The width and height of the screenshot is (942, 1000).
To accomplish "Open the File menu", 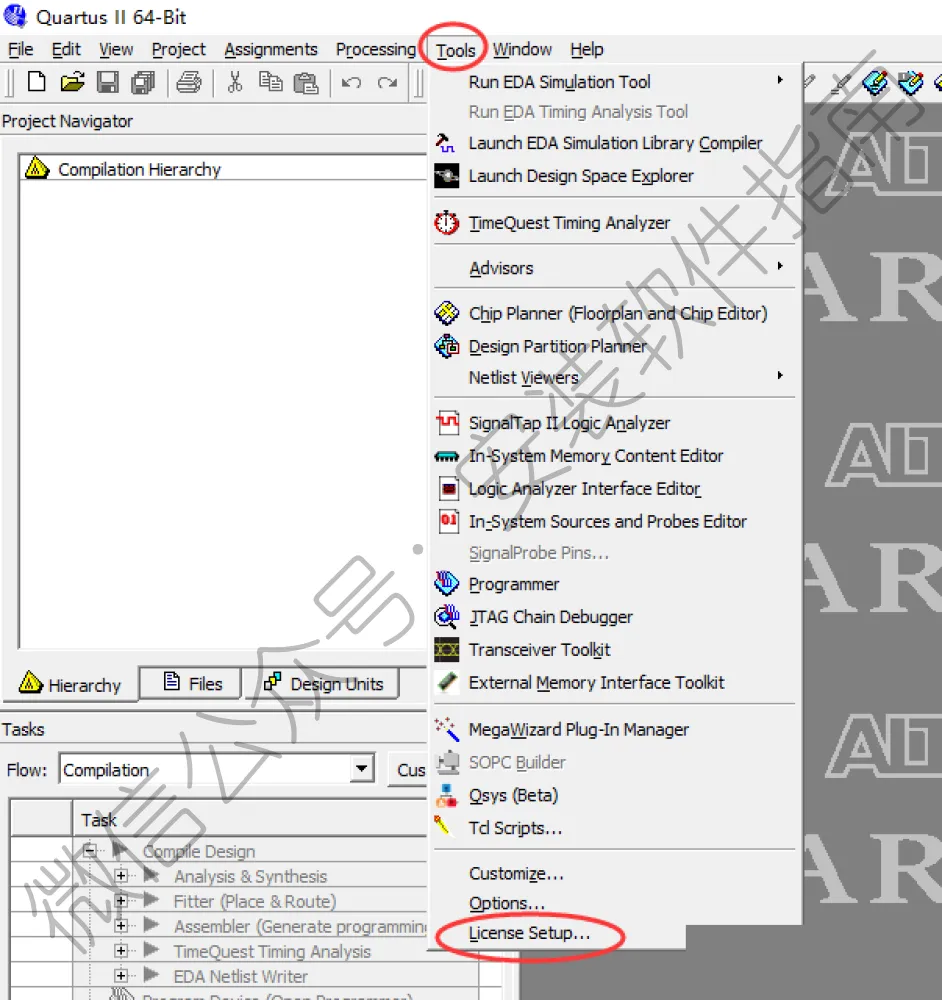I will [20, 49].
